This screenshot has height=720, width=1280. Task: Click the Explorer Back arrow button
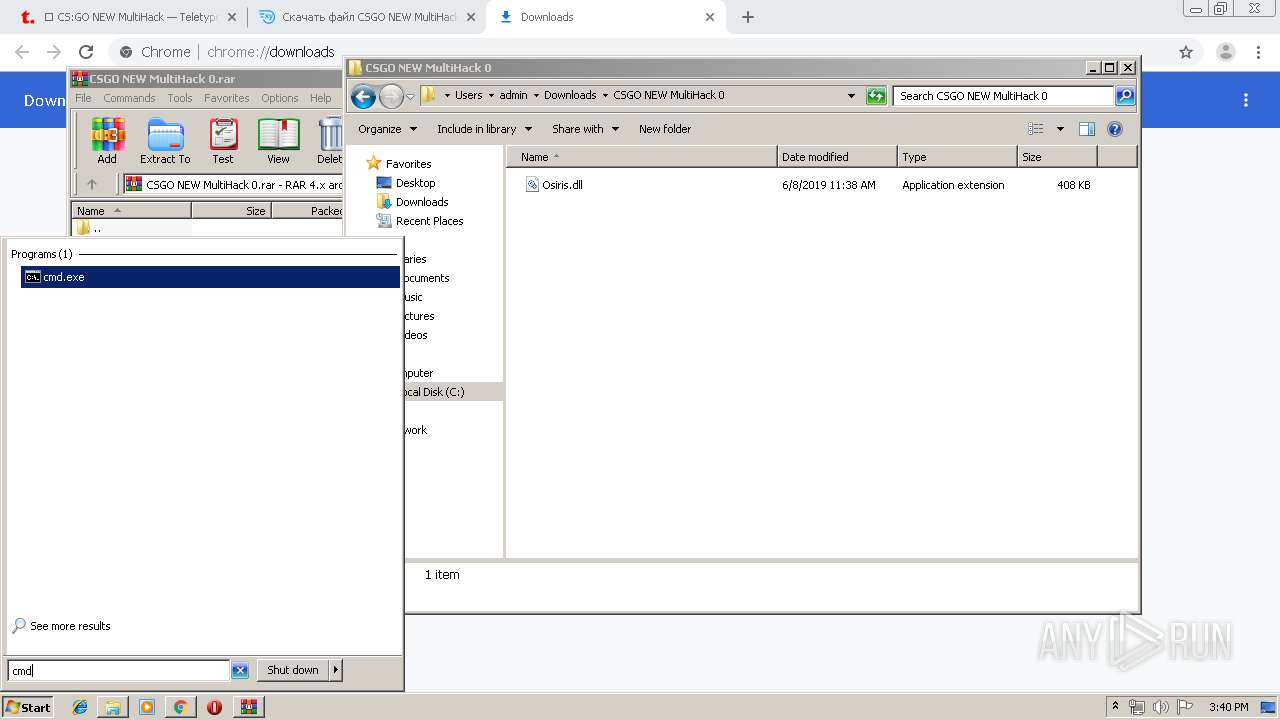point(363,96)
